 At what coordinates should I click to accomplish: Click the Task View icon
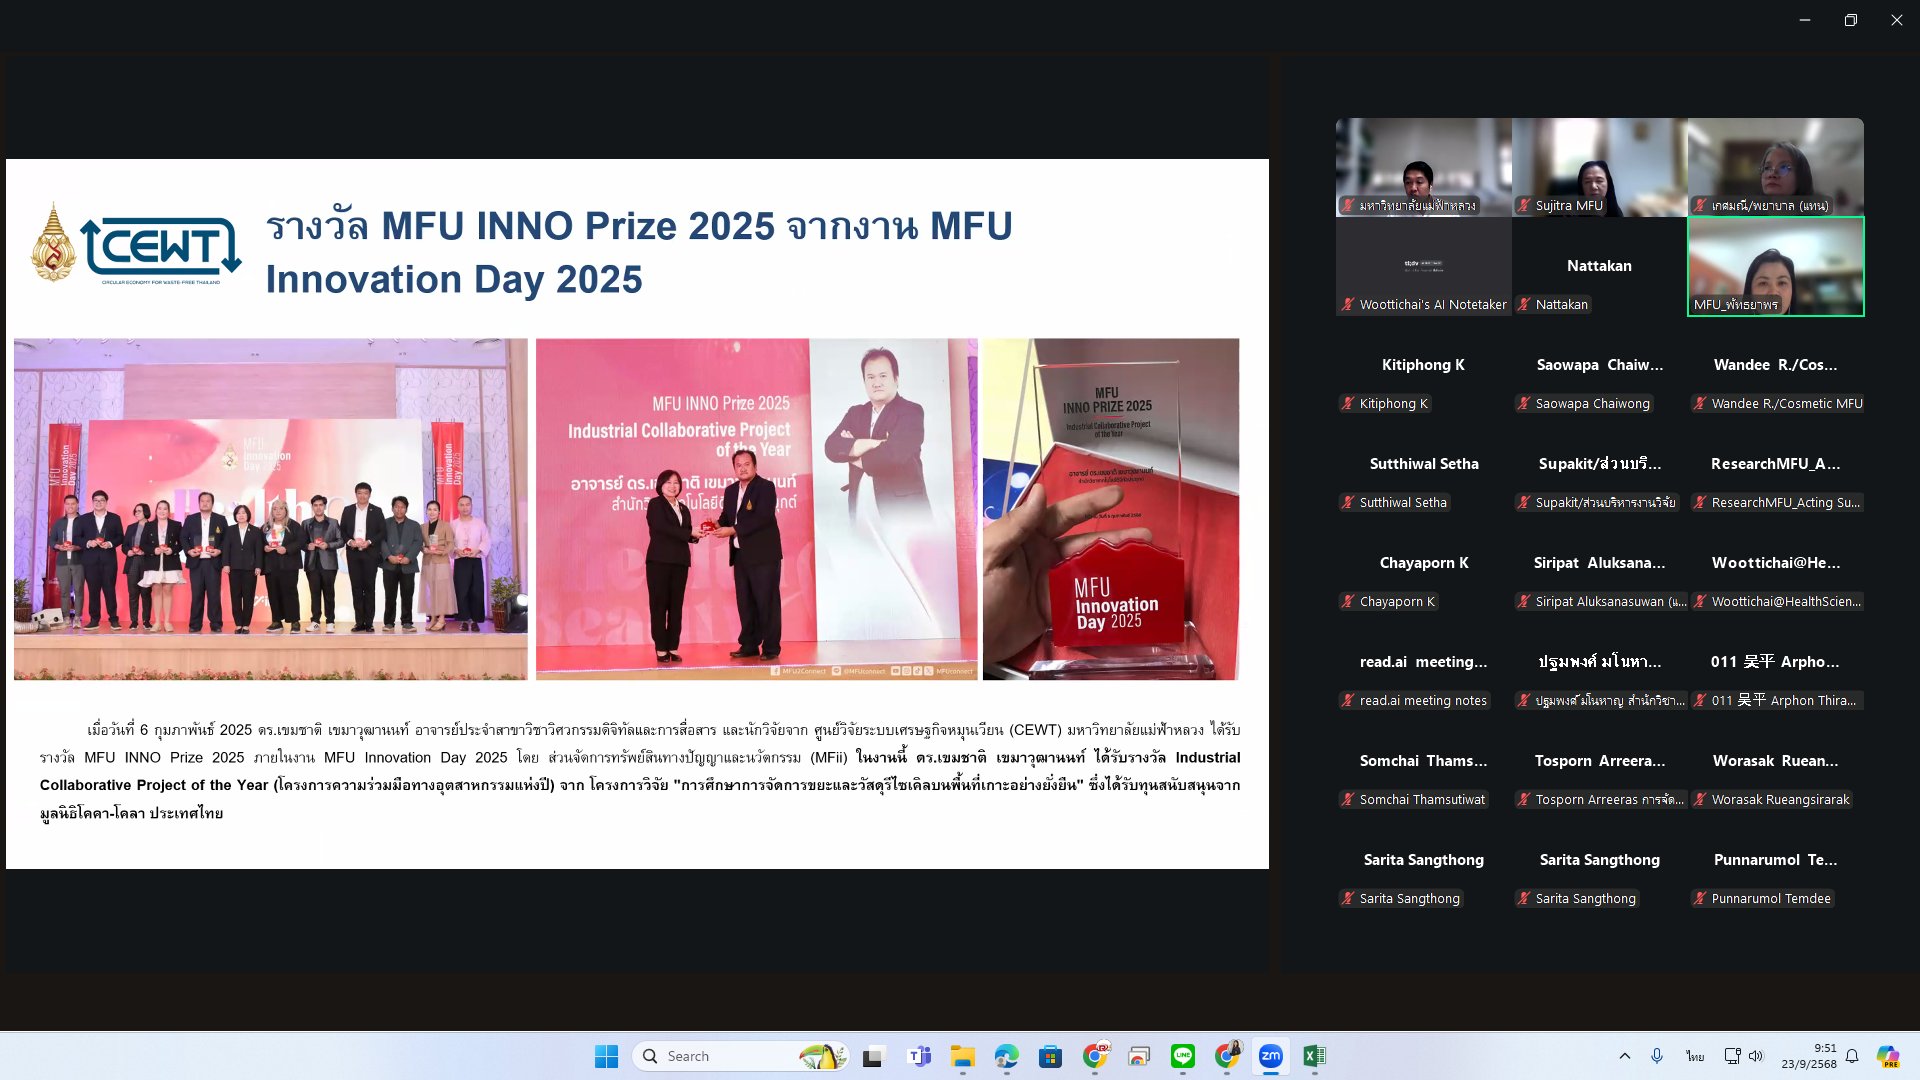pyautogui.click(x=873, y=1056)
